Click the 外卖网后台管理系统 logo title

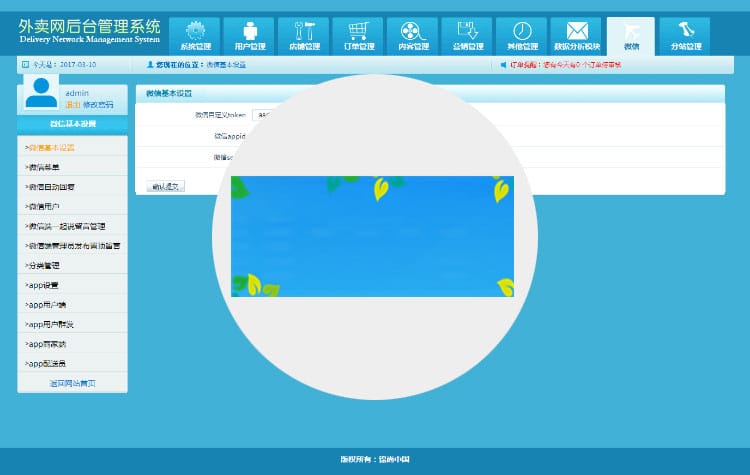89,26
